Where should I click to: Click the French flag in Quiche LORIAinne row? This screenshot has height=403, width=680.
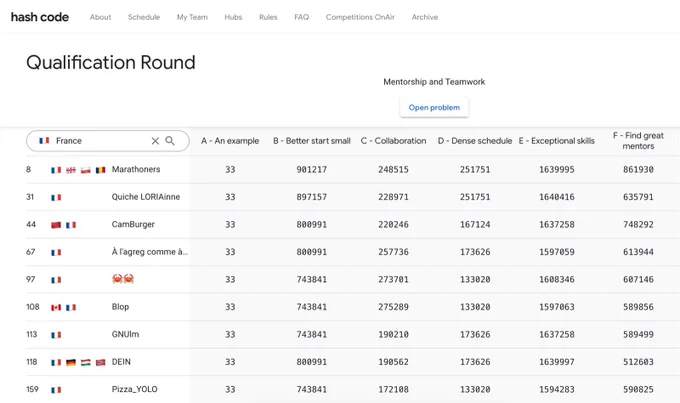56,197
